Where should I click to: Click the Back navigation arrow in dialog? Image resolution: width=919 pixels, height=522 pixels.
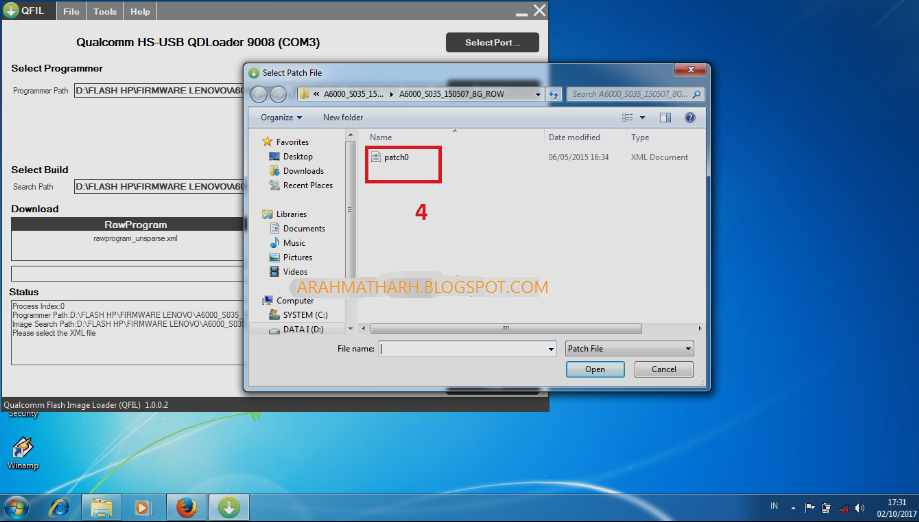point(258,94)
